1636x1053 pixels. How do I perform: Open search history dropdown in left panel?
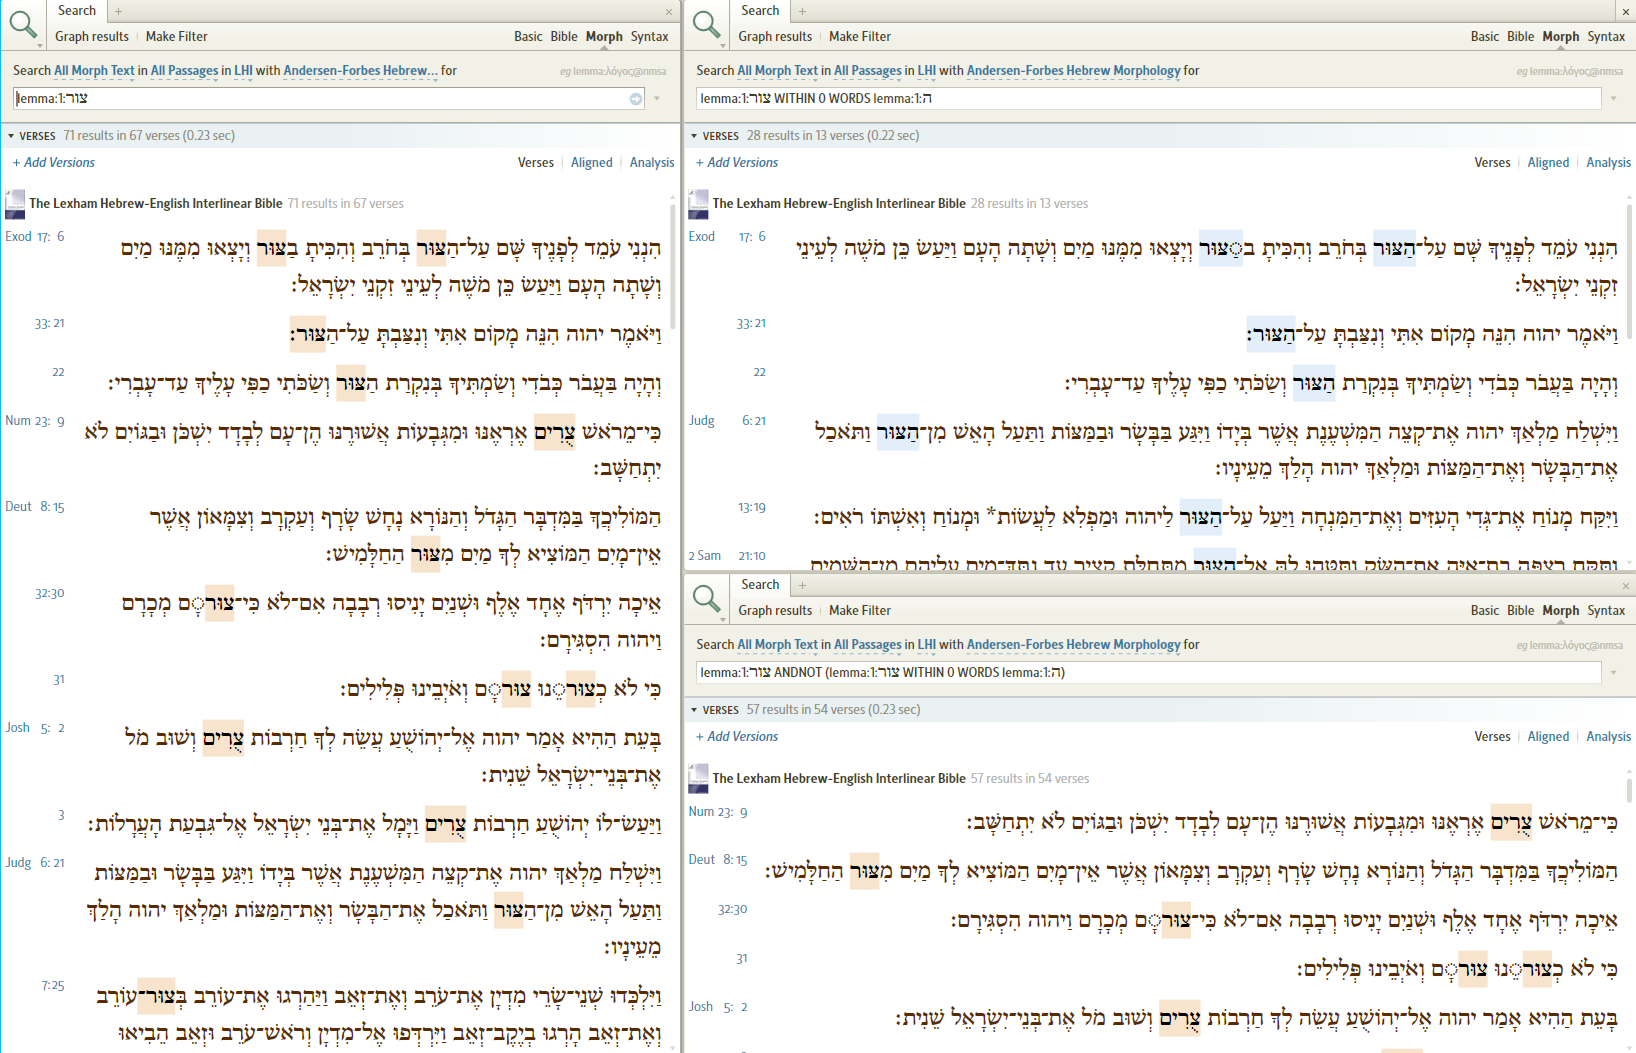pos(657,98)
